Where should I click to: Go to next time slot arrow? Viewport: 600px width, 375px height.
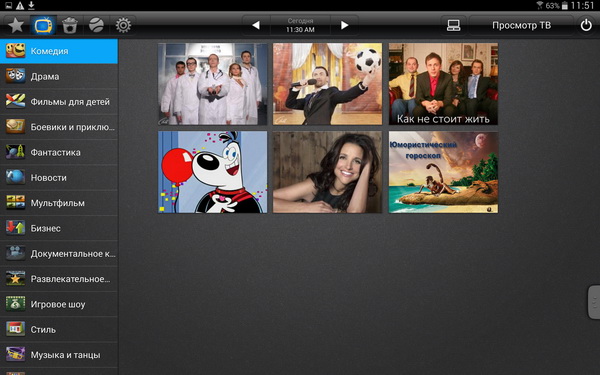point(344,25)
